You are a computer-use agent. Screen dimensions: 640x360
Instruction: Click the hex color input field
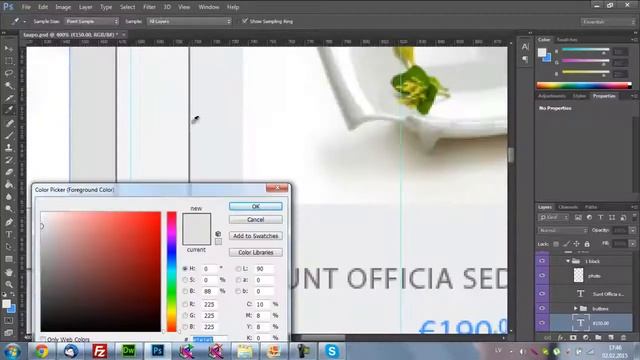point(209,339)
